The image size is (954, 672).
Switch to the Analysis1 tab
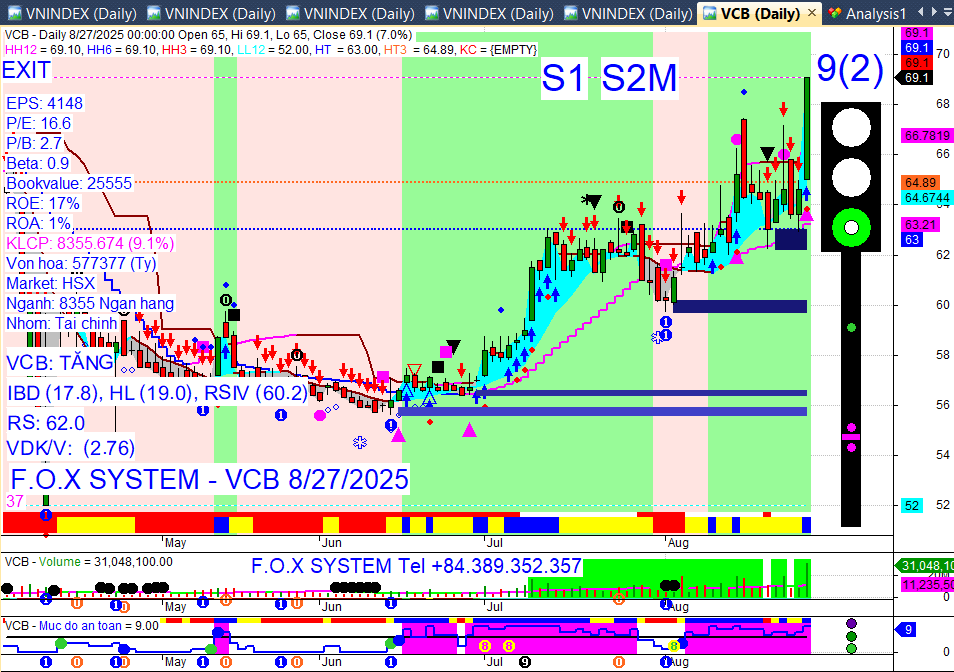click(868, 13)
